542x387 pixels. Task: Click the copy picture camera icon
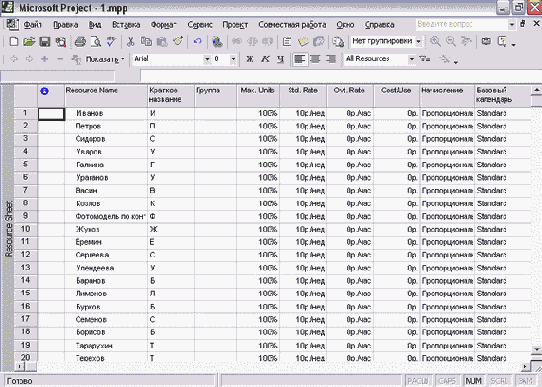click(x=486, y=42)
